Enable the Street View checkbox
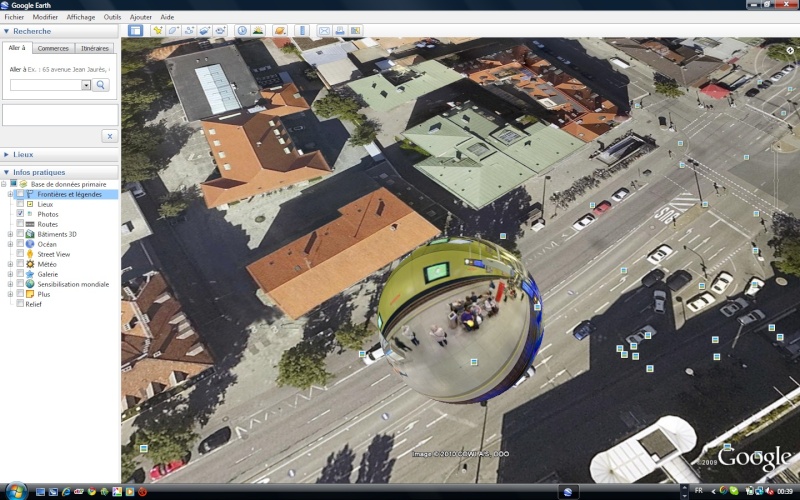Screen dimensions: 800x500 point(20,254)
